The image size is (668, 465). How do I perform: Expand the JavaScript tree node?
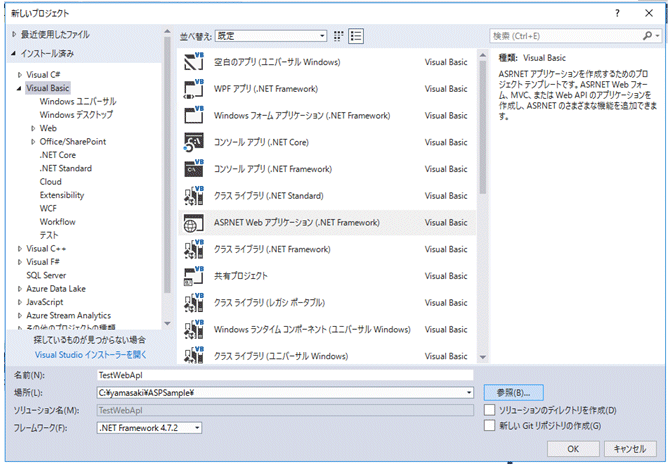coord(20,302)
